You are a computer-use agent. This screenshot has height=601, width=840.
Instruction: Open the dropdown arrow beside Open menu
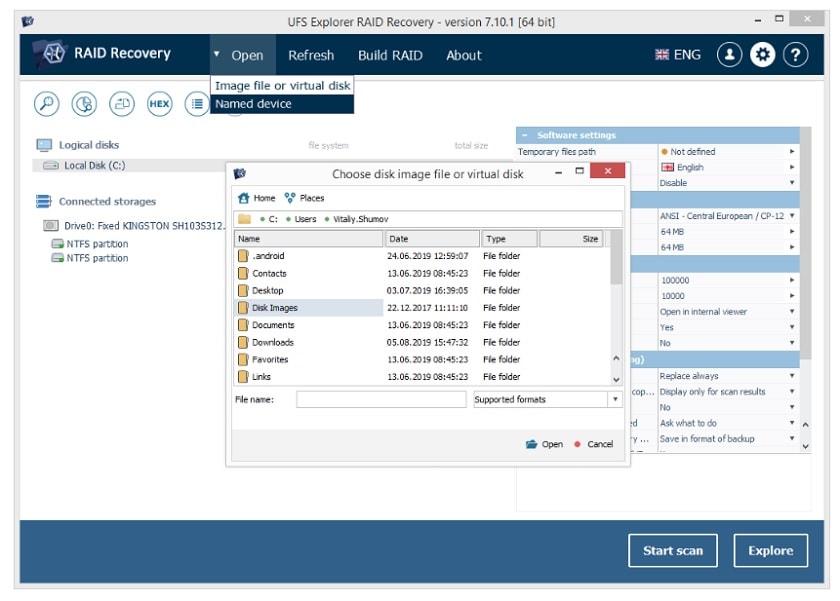point(216,54)
